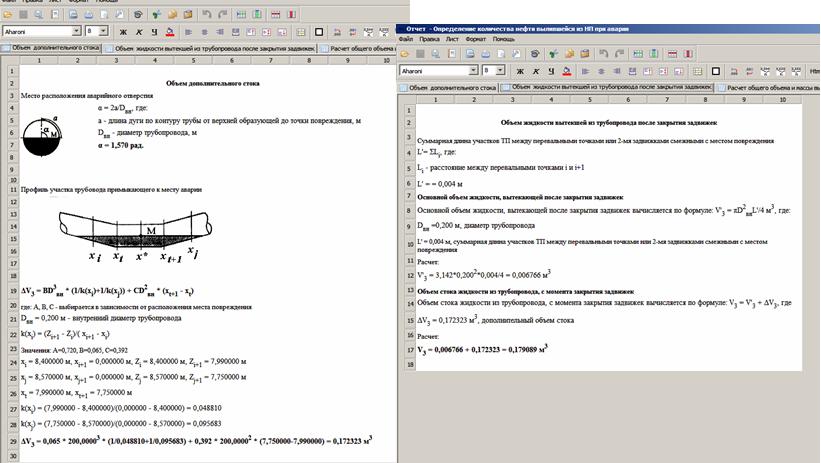Click the Redo arrow in the left window toolbar
This screenshot has width=821, height=463.
pos(223,16)
